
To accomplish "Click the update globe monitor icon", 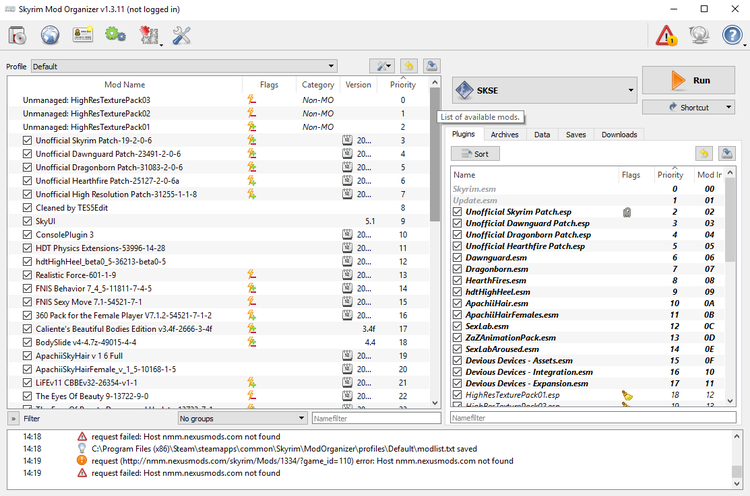I will pos(699,35).
